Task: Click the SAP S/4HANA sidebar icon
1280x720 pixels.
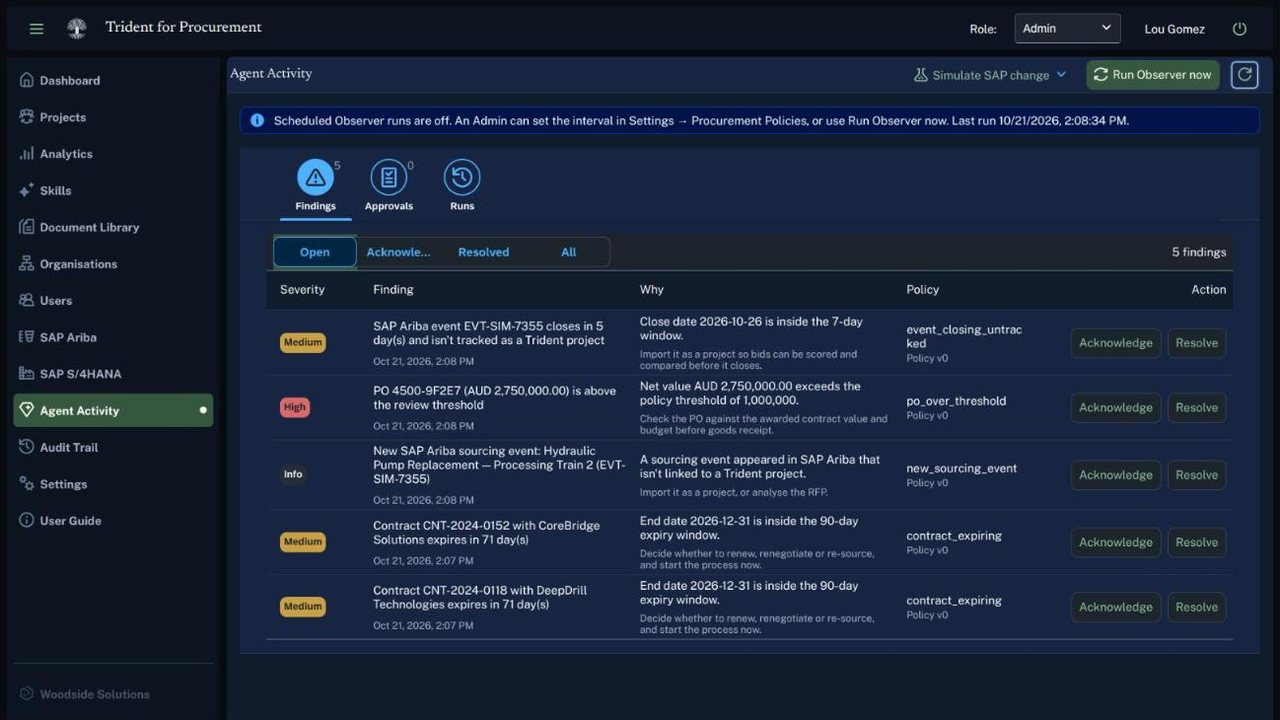Action: coord(27,374)
